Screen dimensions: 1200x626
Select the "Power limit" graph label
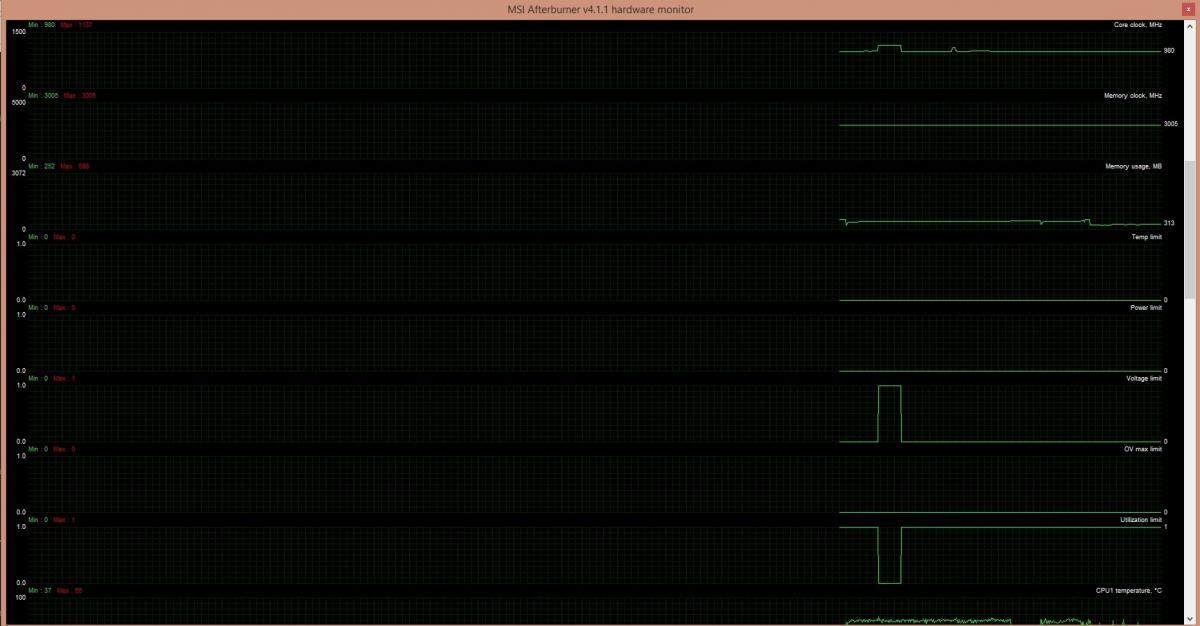(x=1146, y=308)
